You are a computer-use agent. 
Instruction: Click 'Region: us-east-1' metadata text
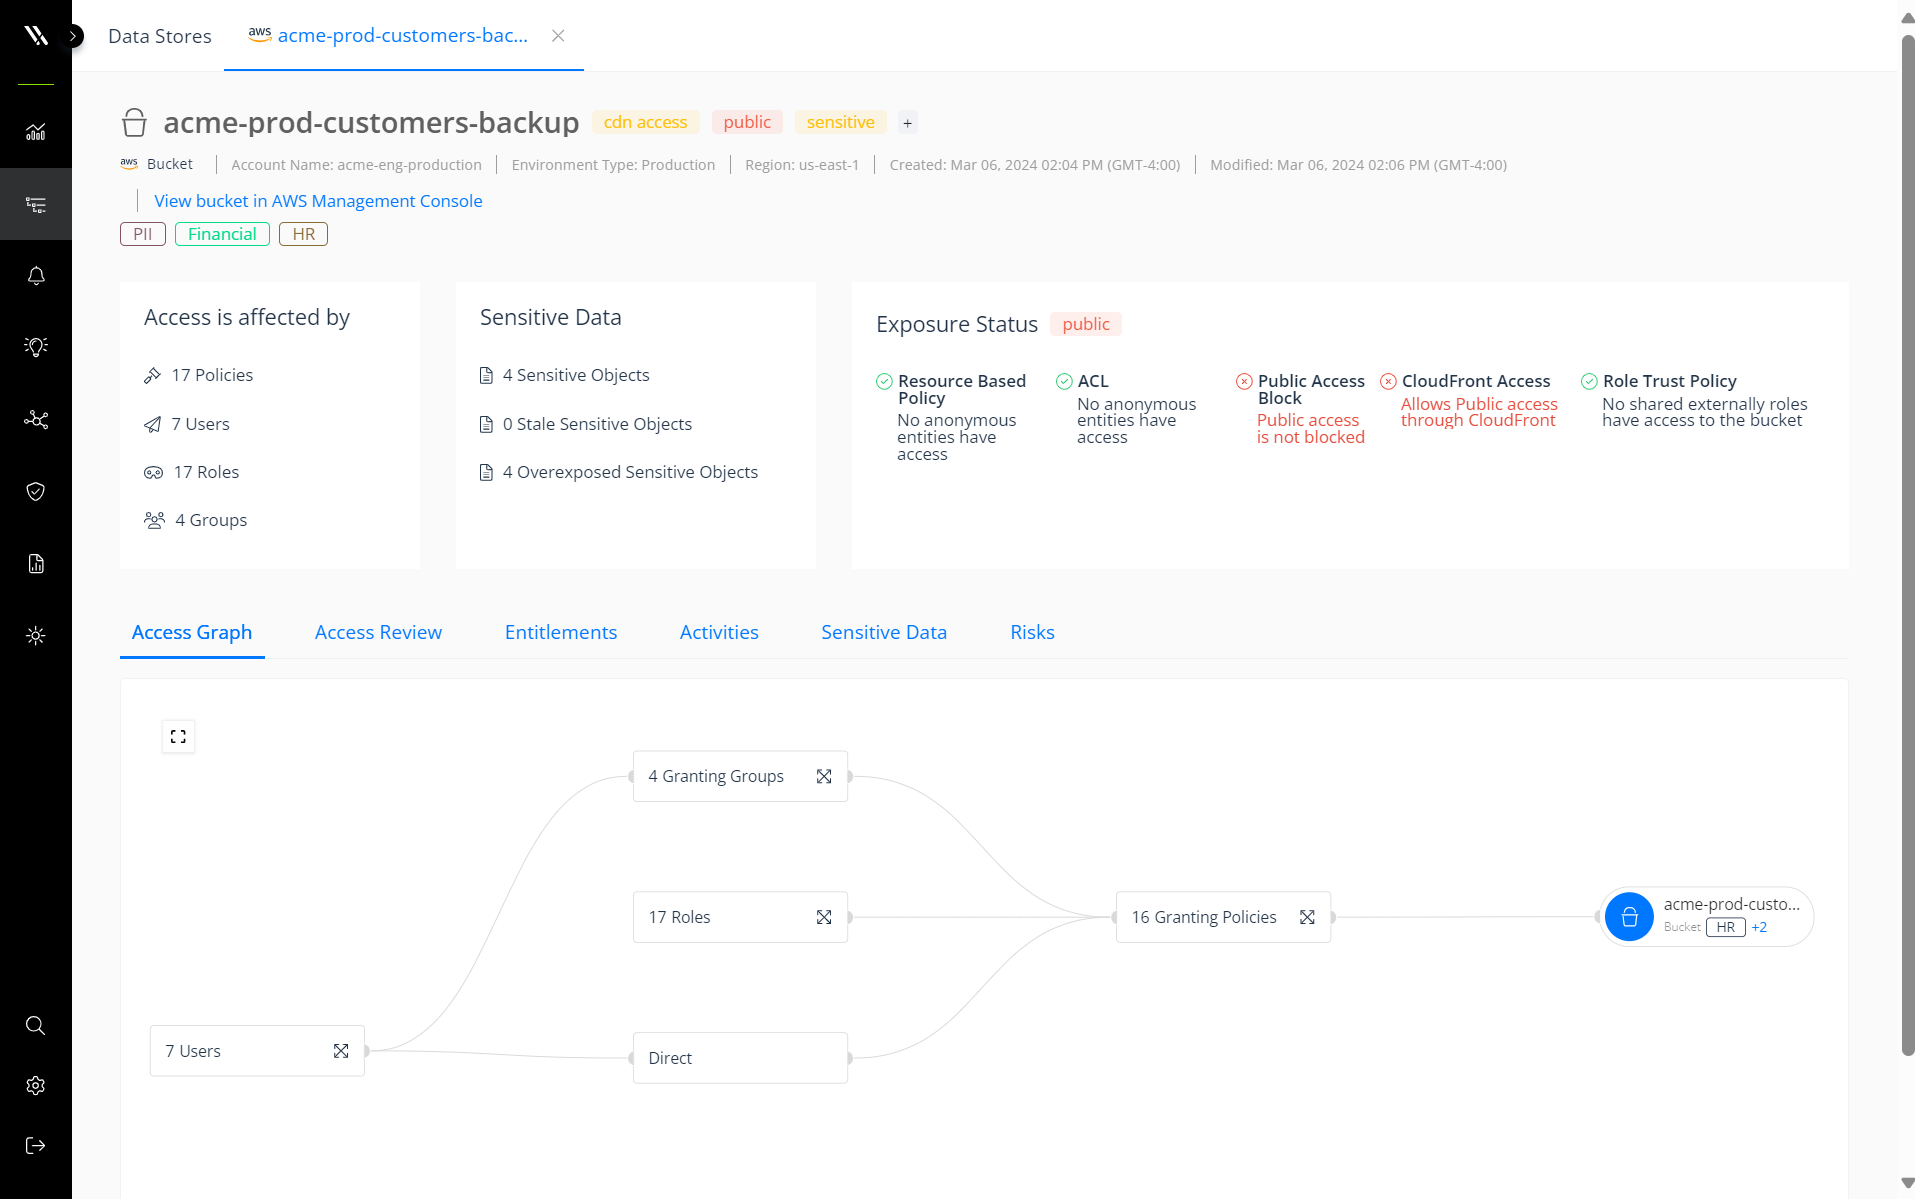802,165
